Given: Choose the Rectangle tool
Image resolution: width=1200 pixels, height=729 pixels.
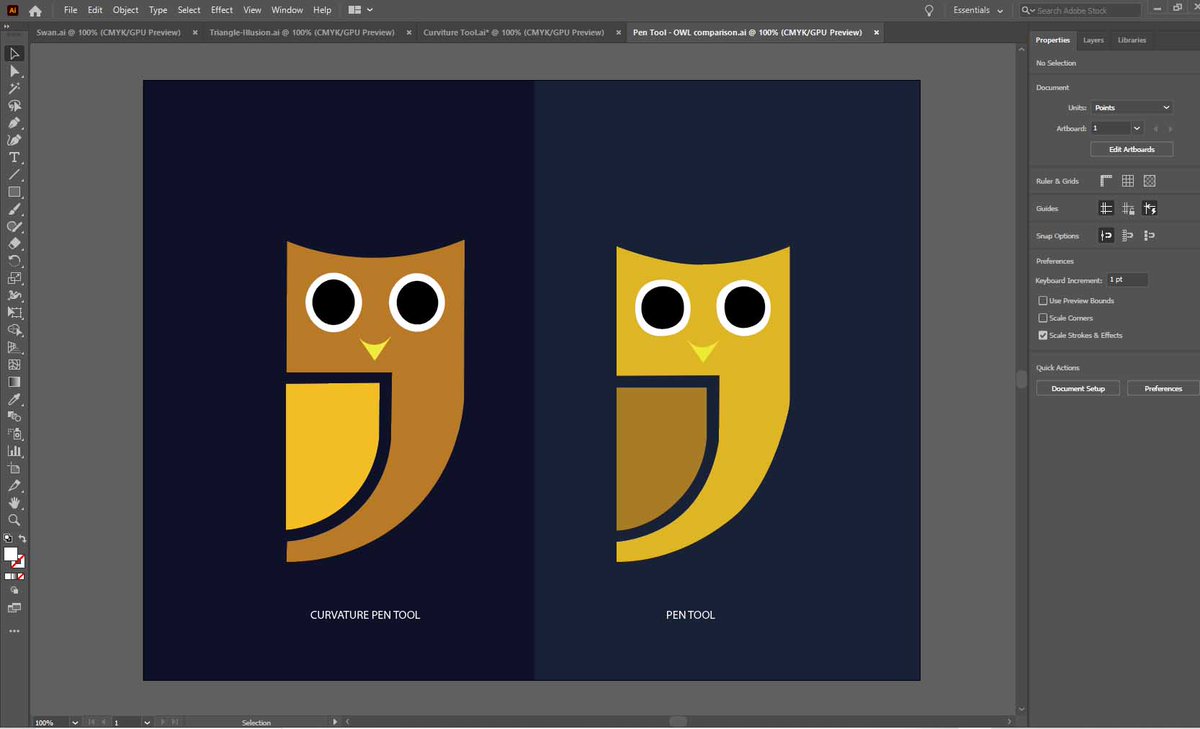Looking at the screenshot, I should tap(14, 191).
